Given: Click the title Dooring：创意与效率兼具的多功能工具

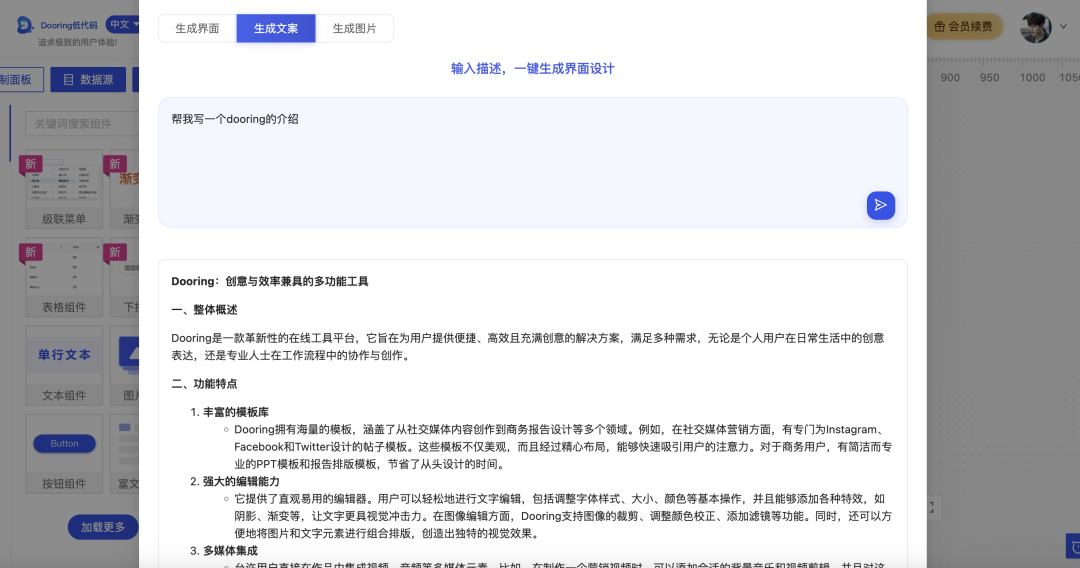Looking at the screenshot, I should (270, 282).
